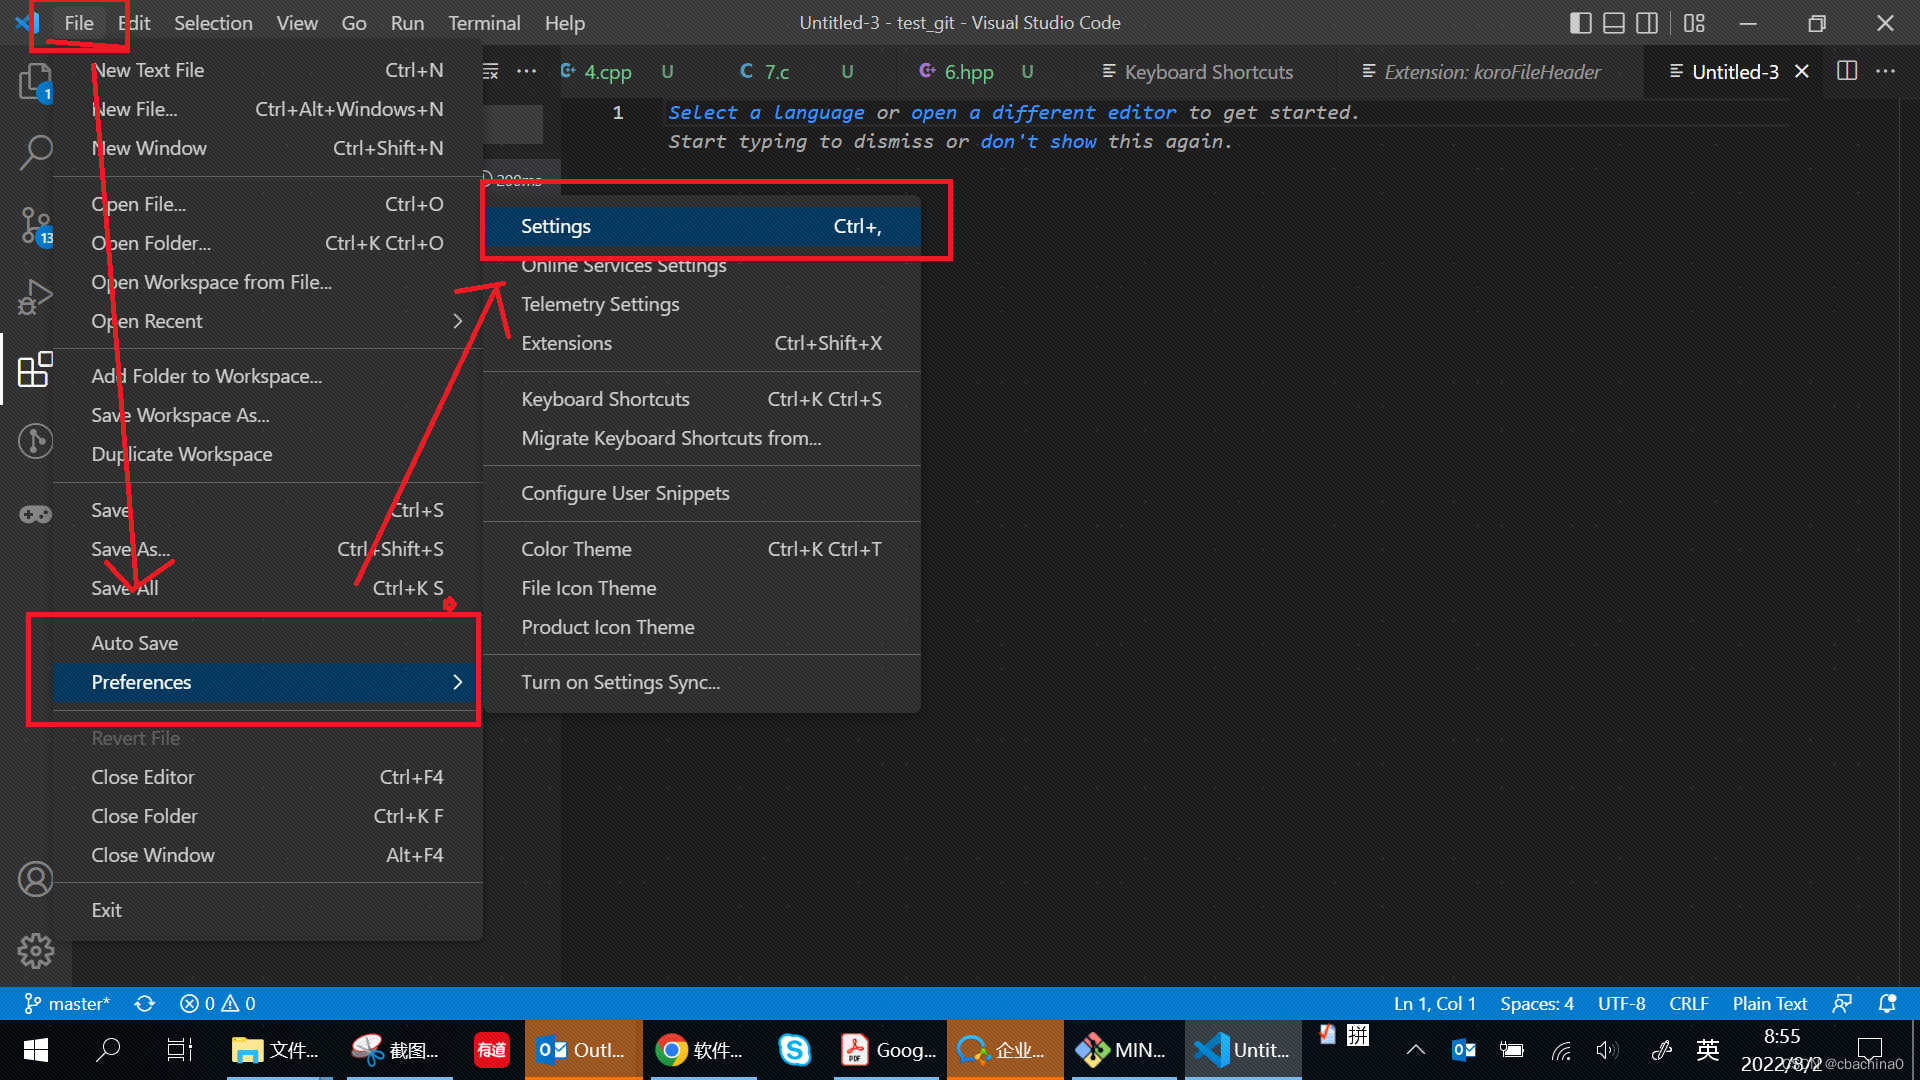Open the Search view in activity bar
This screenshot has width=1920, height=1080.
[36, 152]
